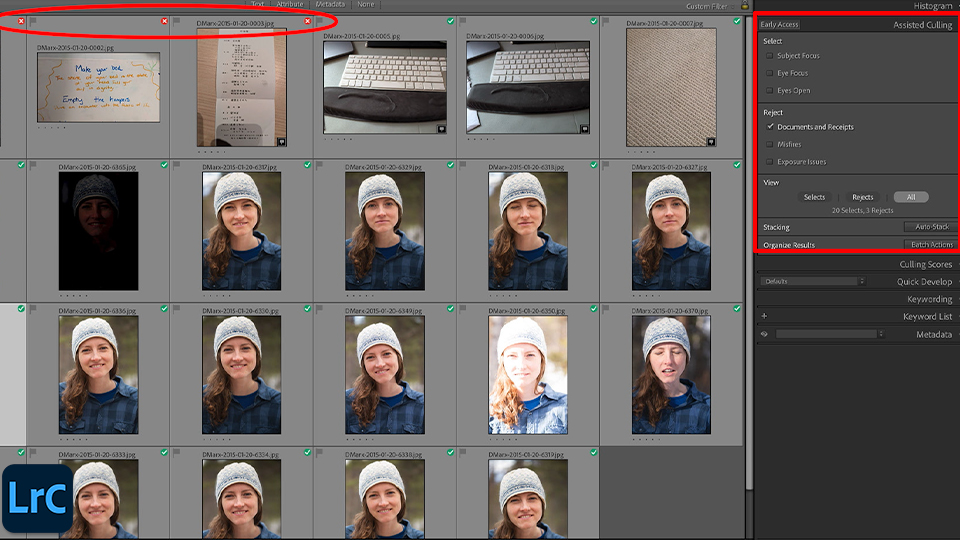Click the comment badge on the receipt photo 0003
The image size is (960, 540).
pyautogui.click(x=282, y=141)
